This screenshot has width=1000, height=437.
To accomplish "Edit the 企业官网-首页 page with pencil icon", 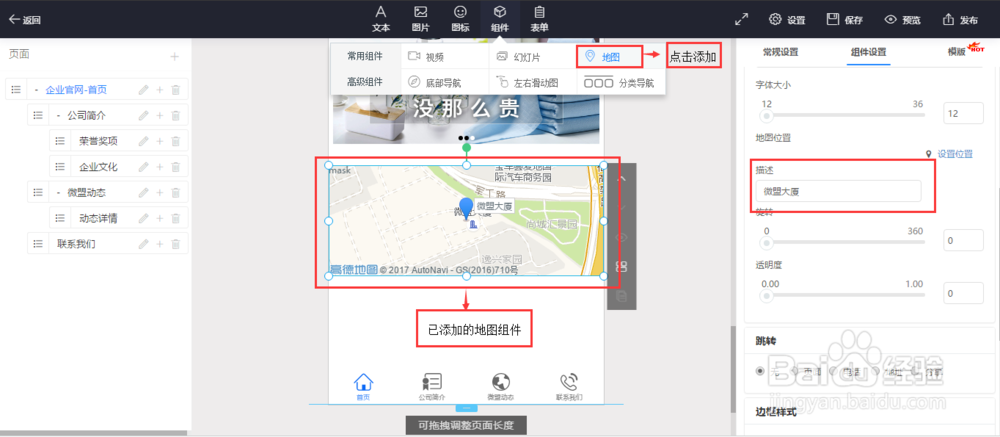I will (143, 90).
